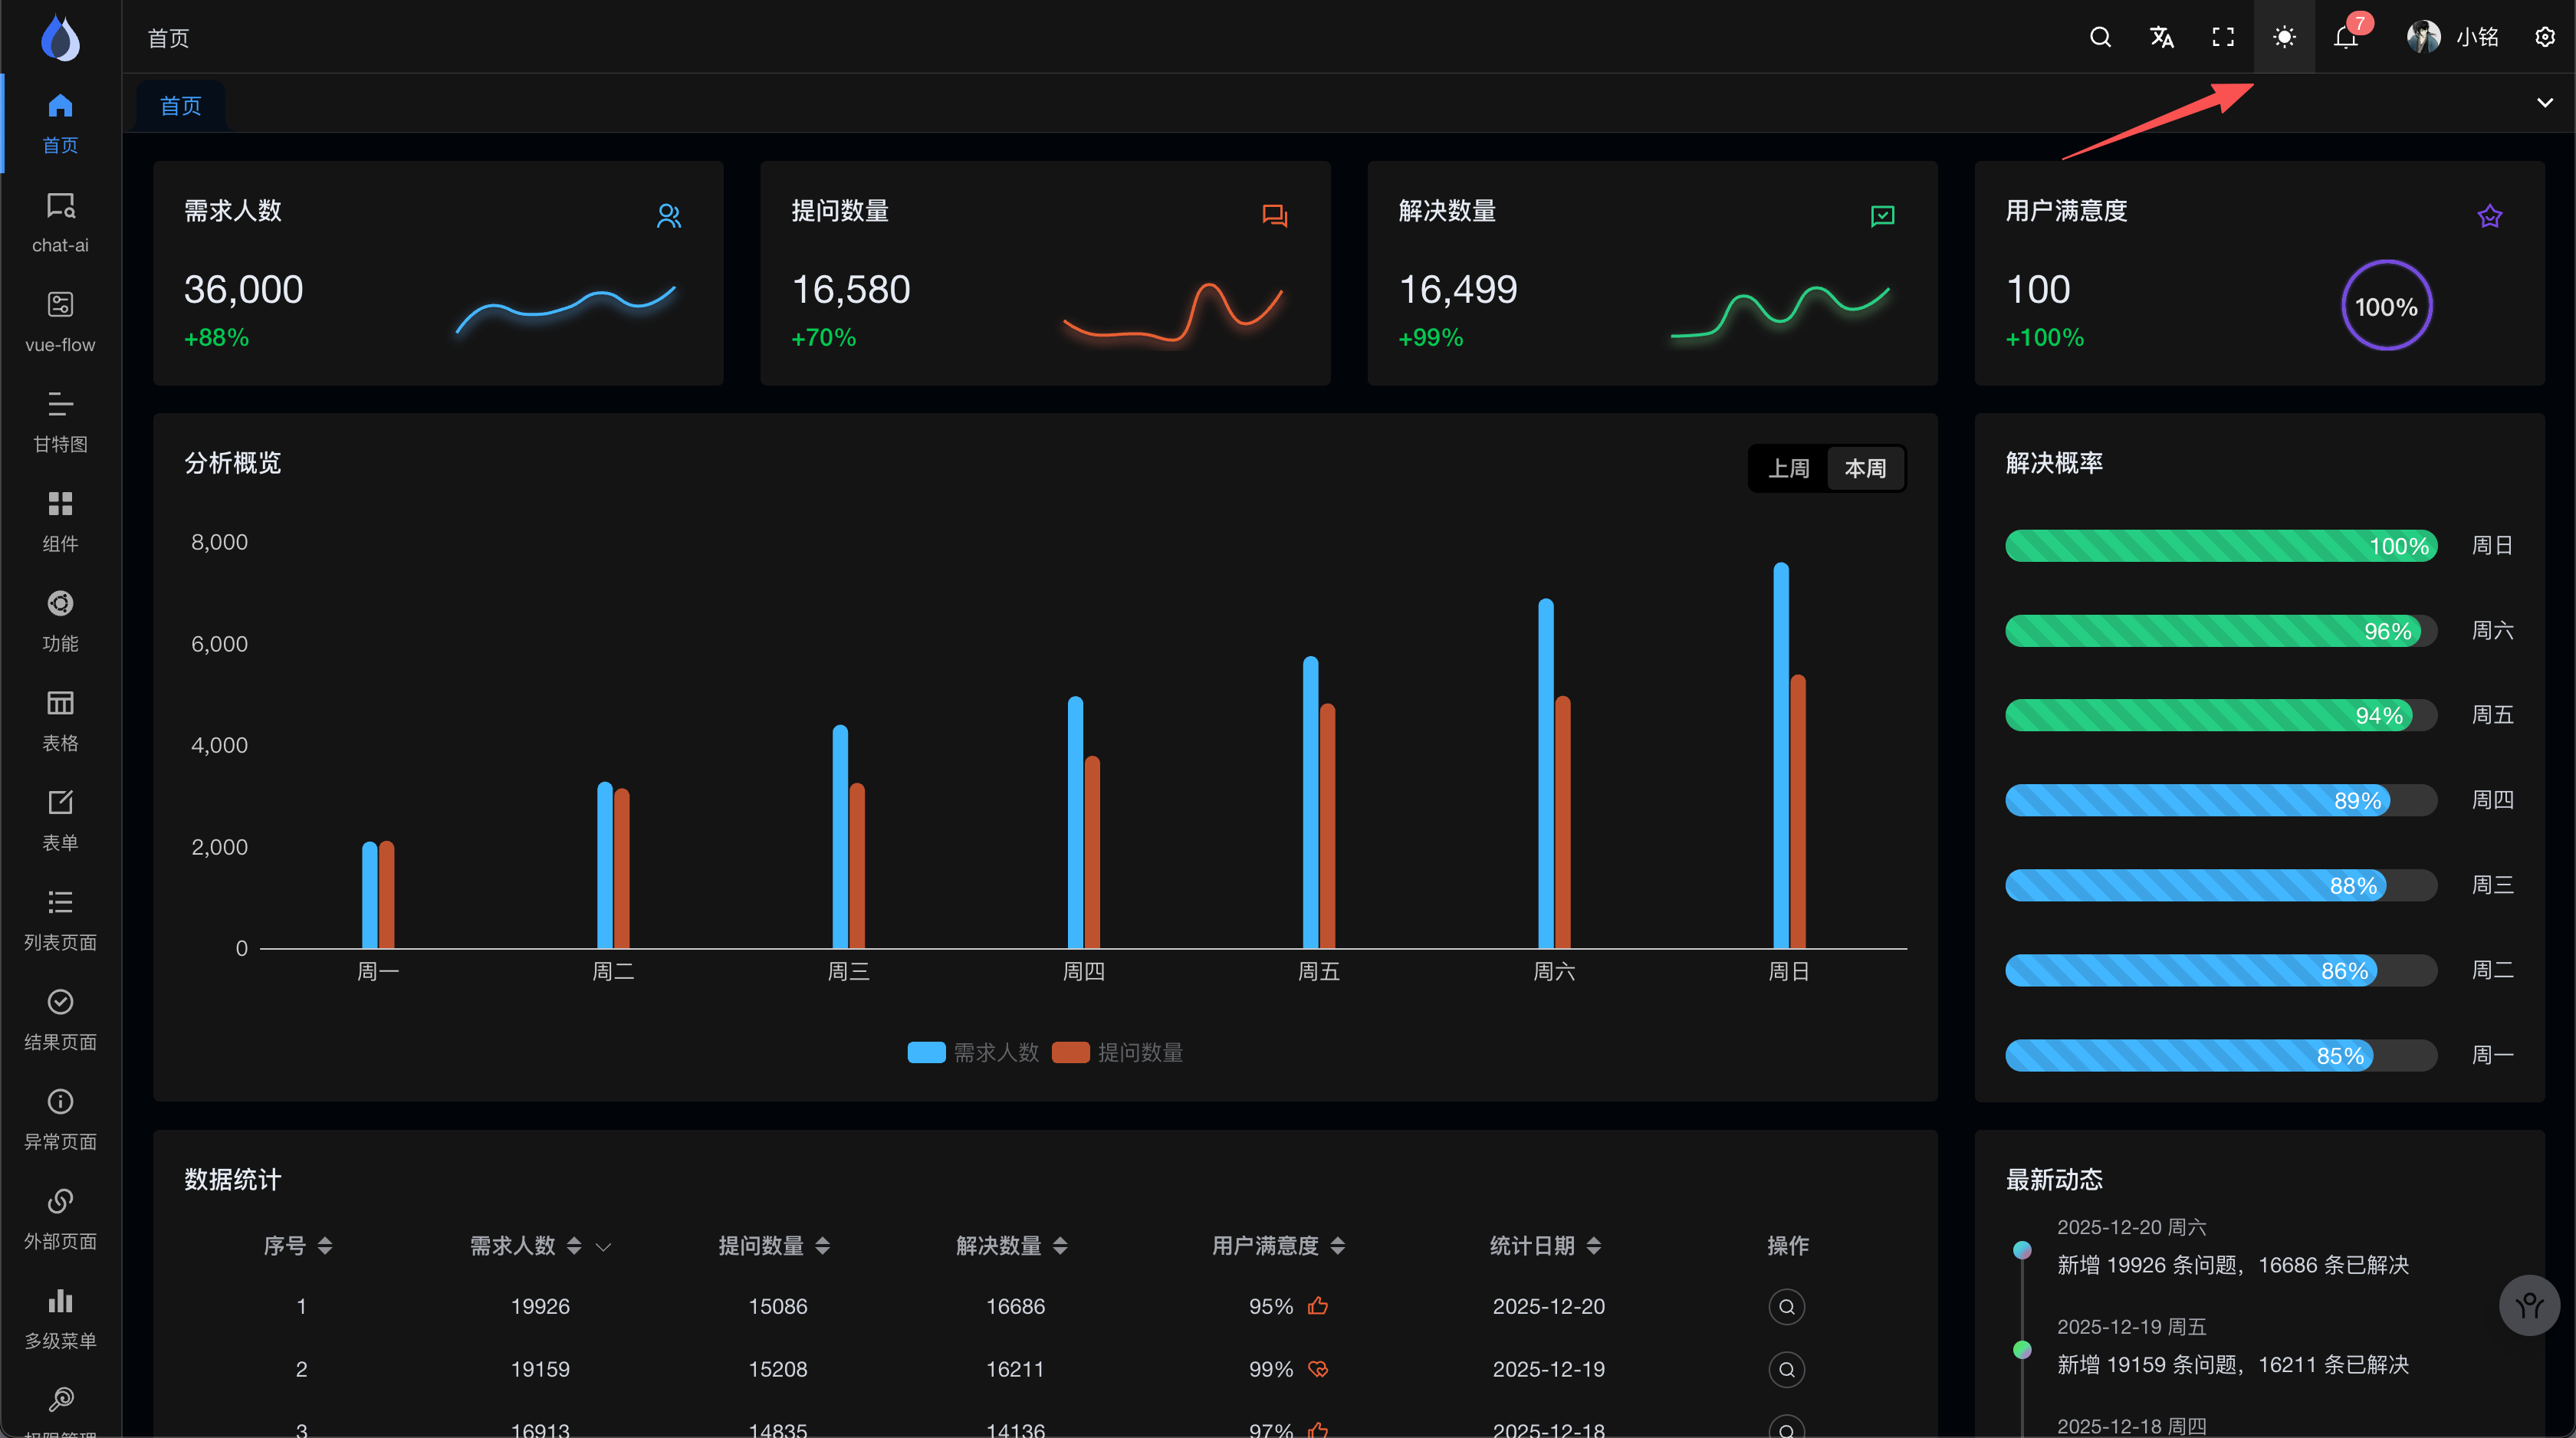2576x1438 pixels.
Task: Open the language translation switcher
Action: (2162, 37)
